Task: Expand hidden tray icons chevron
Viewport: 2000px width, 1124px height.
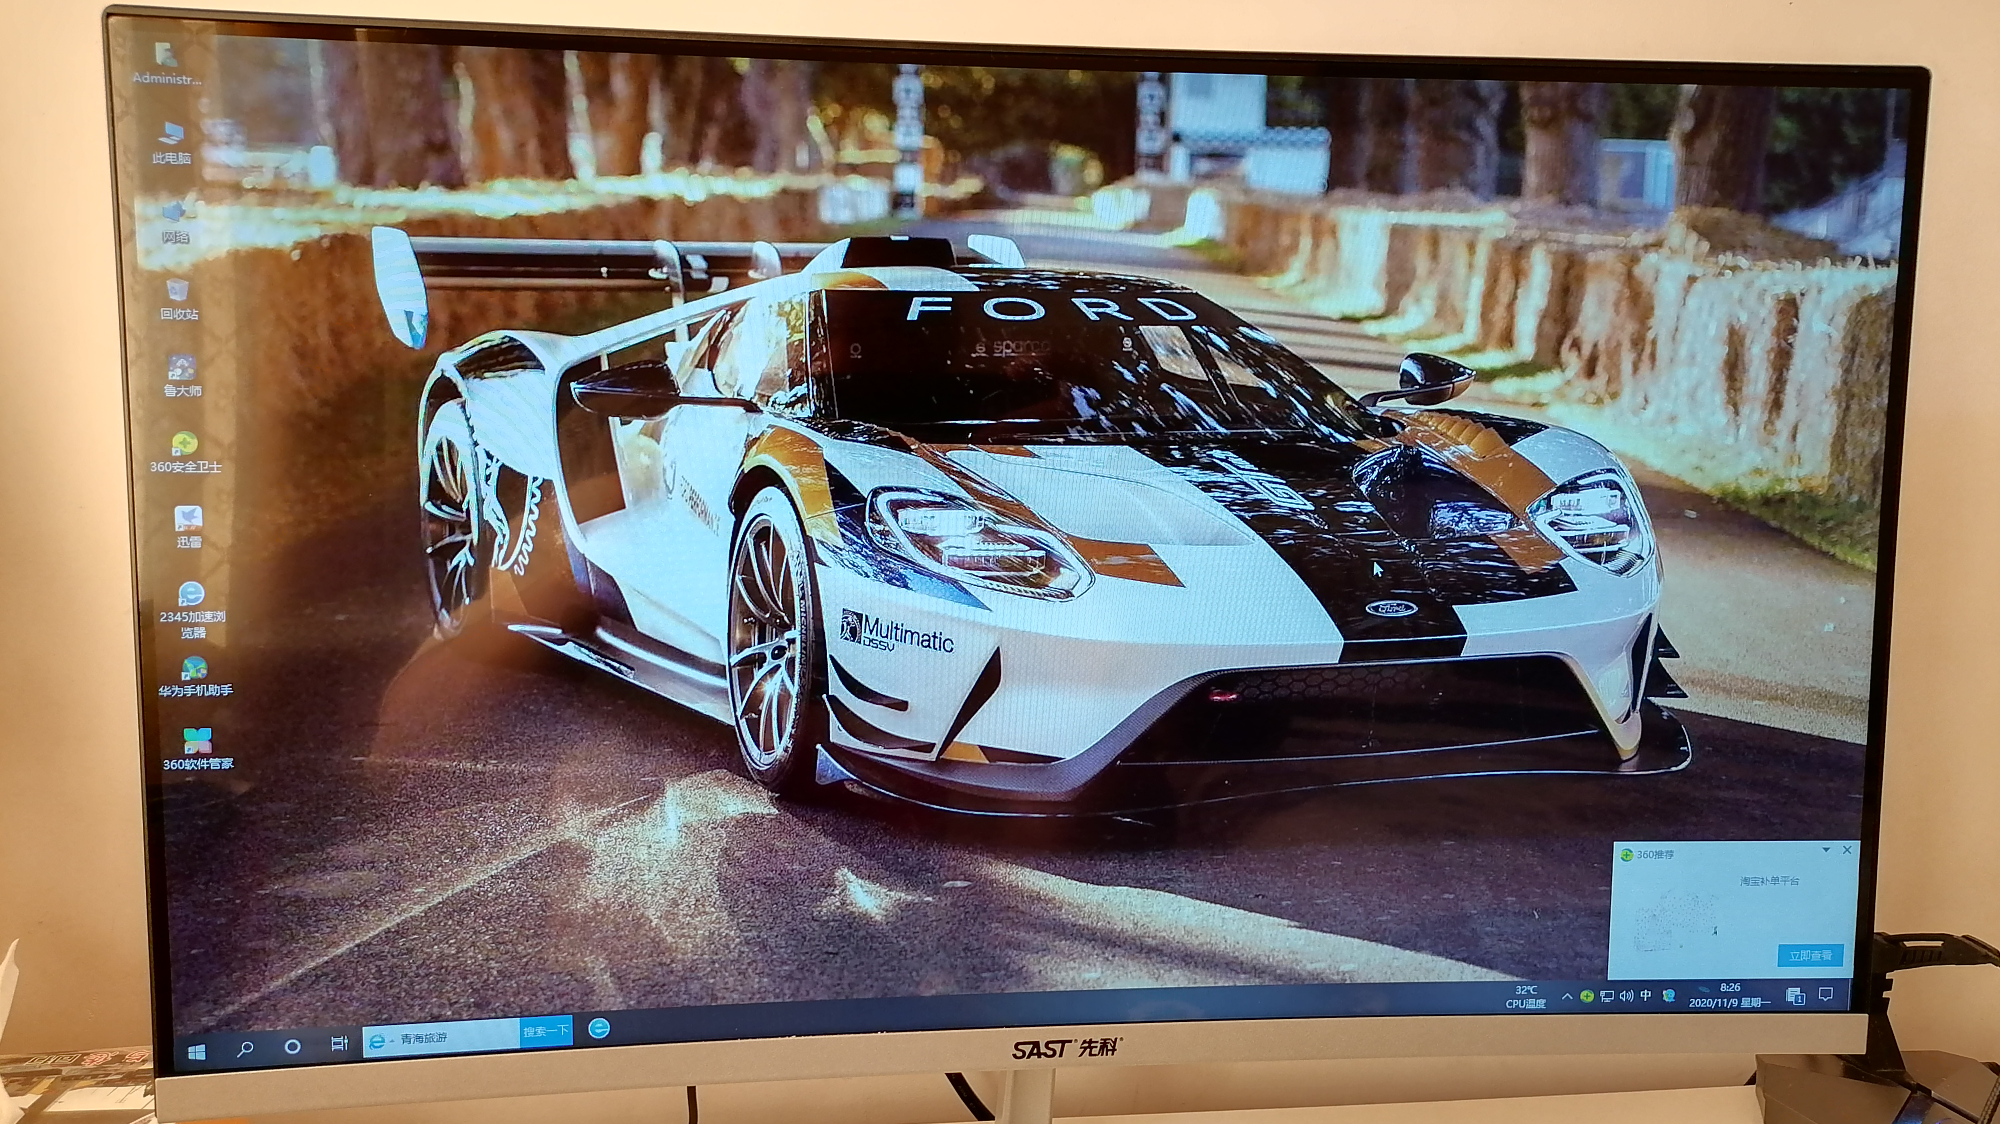Action: click(x=1566, y=996)
